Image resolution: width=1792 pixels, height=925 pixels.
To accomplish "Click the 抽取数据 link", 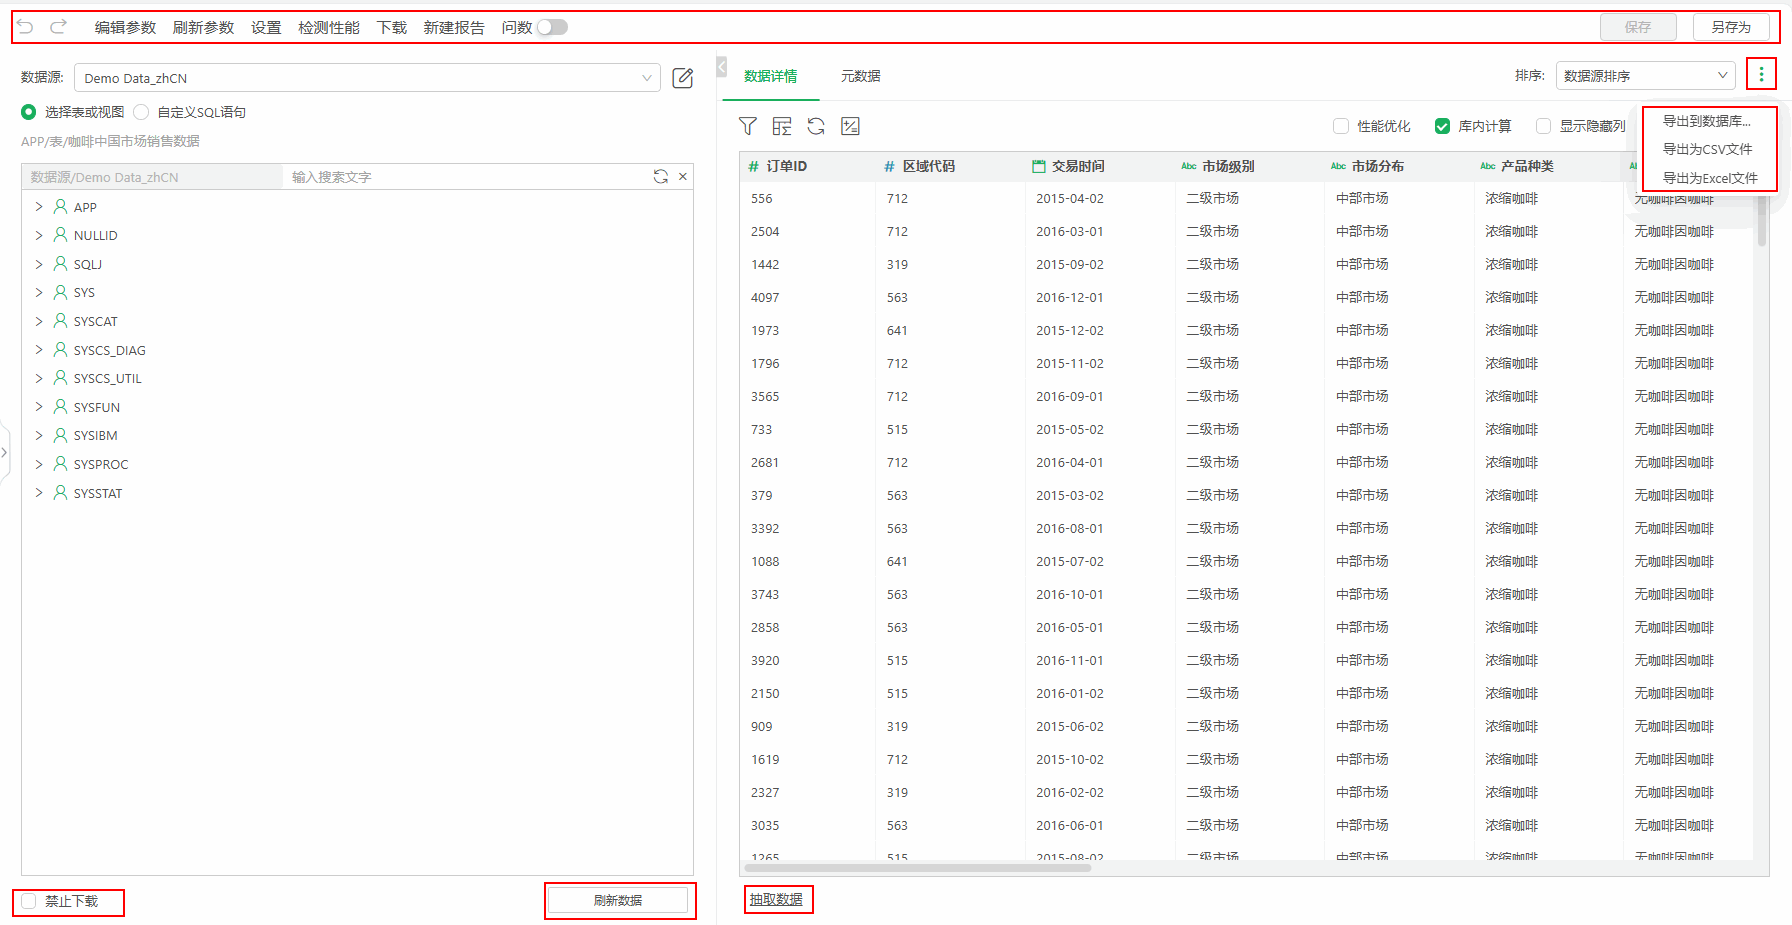I will (776, 900).
